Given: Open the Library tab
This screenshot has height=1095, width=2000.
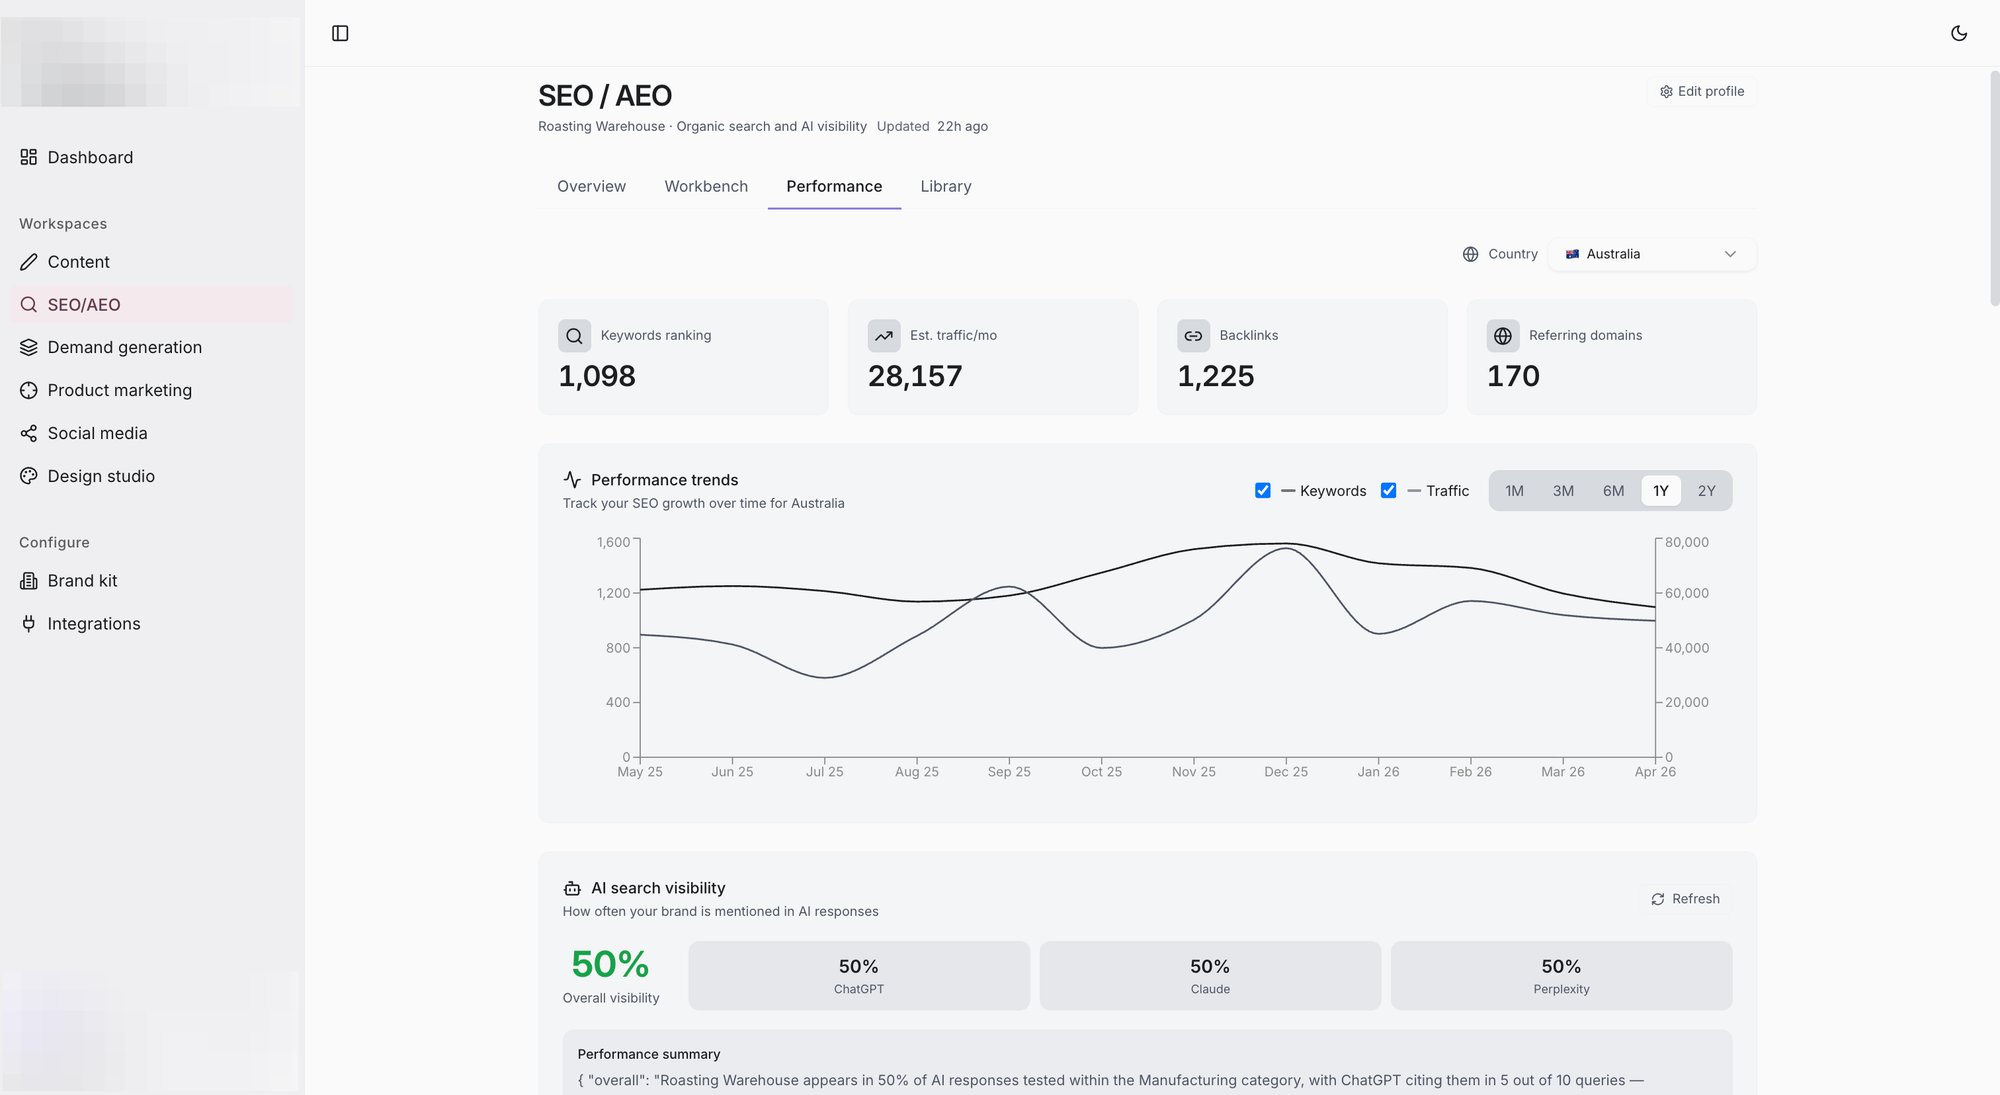Looking at the screenshot, I should (946, 186).
